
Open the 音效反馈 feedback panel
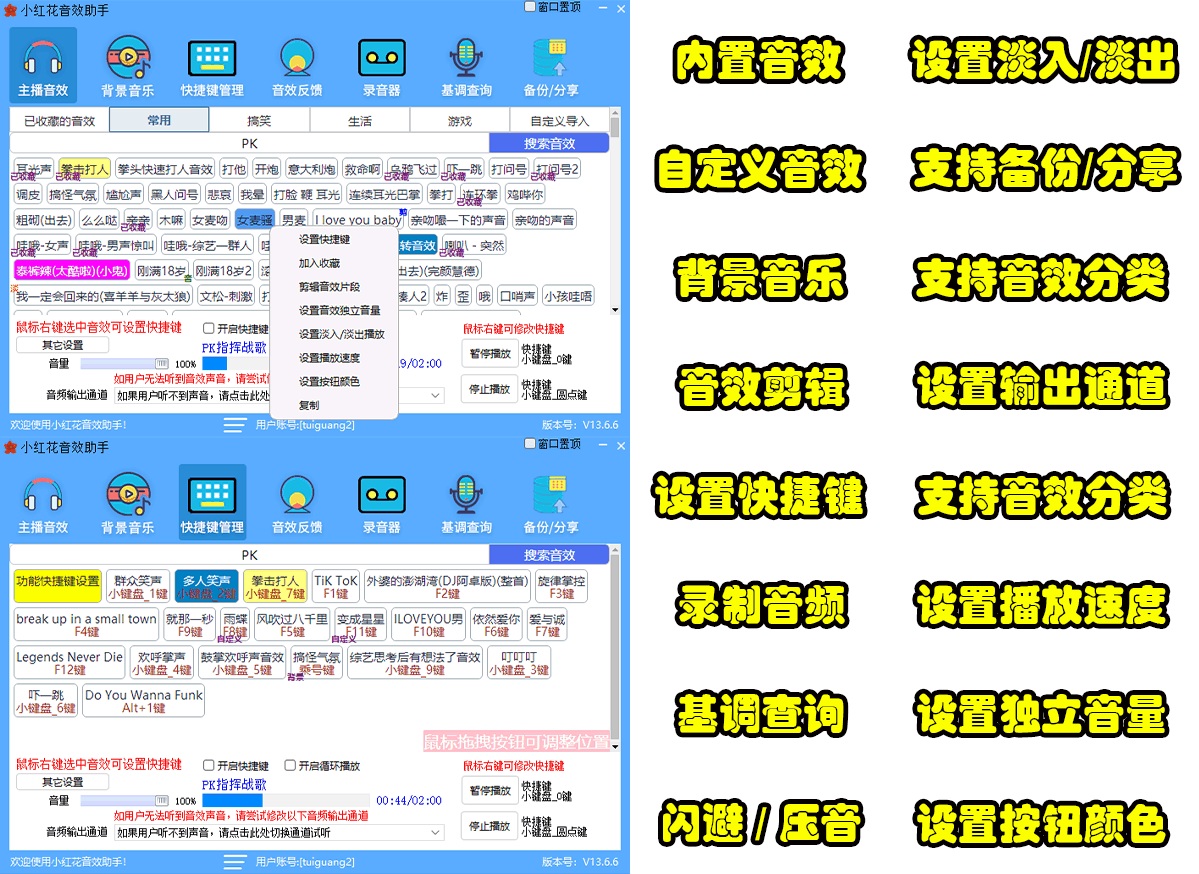click(x=296, y=60)
